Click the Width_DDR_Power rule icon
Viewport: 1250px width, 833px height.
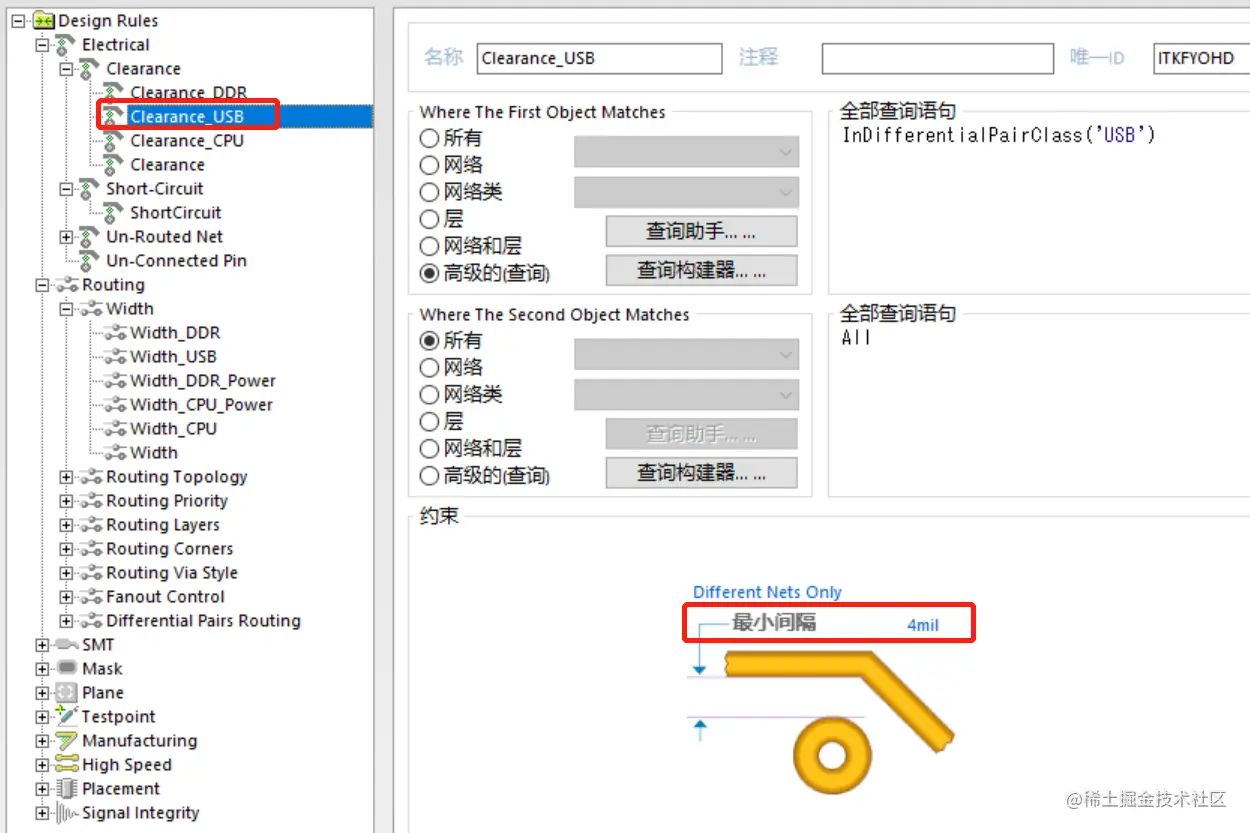(x=115, y=381)
